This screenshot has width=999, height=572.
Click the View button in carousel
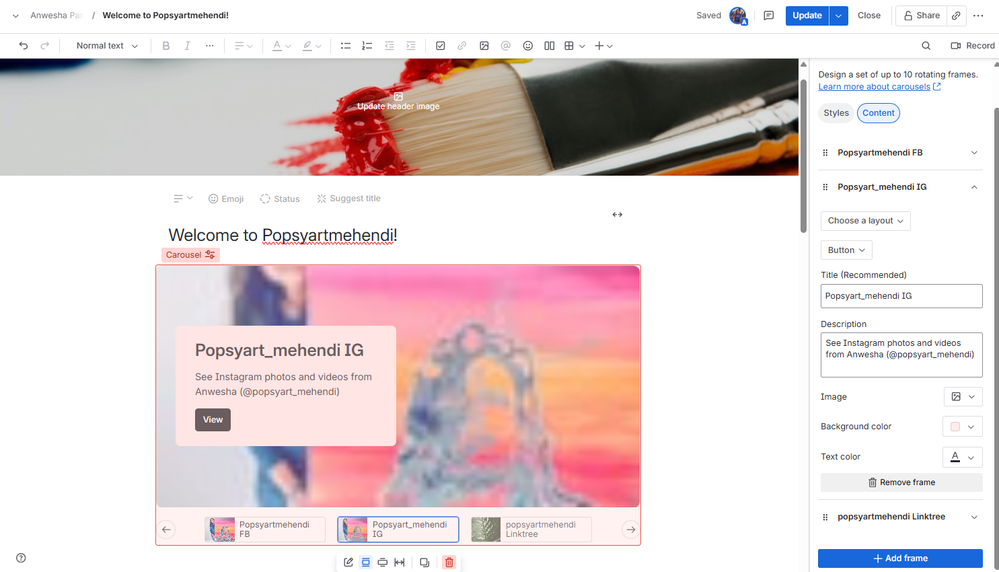pos(213,420)
